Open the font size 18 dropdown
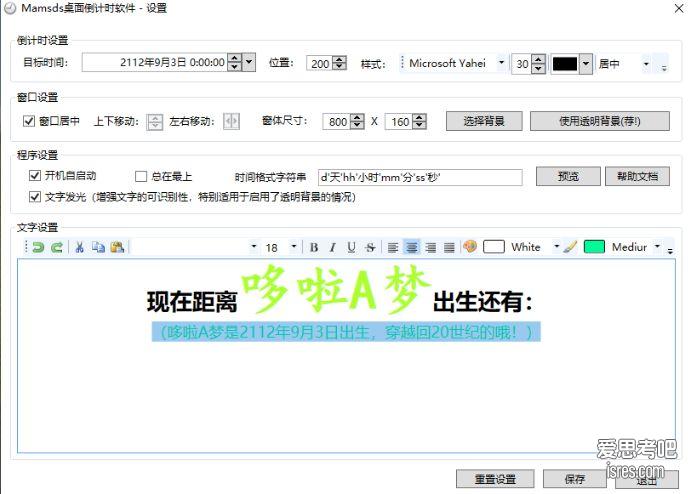The image size is (691, 494). [x=293, y=246]
